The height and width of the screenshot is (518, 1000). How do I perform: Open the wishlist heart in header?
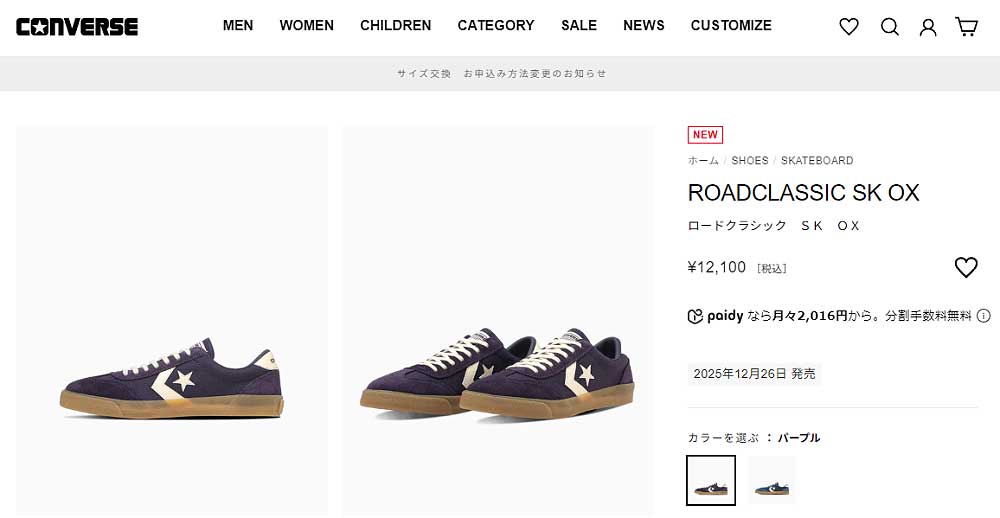pyautogui.click(x=849, y=27)
